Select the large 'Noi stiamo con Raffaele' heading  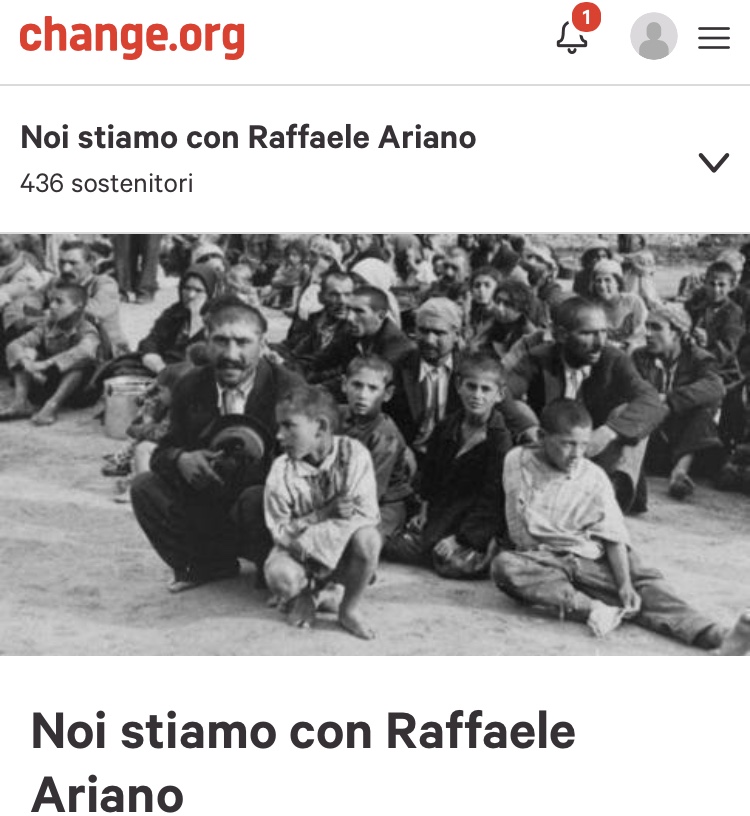[303, 731]
